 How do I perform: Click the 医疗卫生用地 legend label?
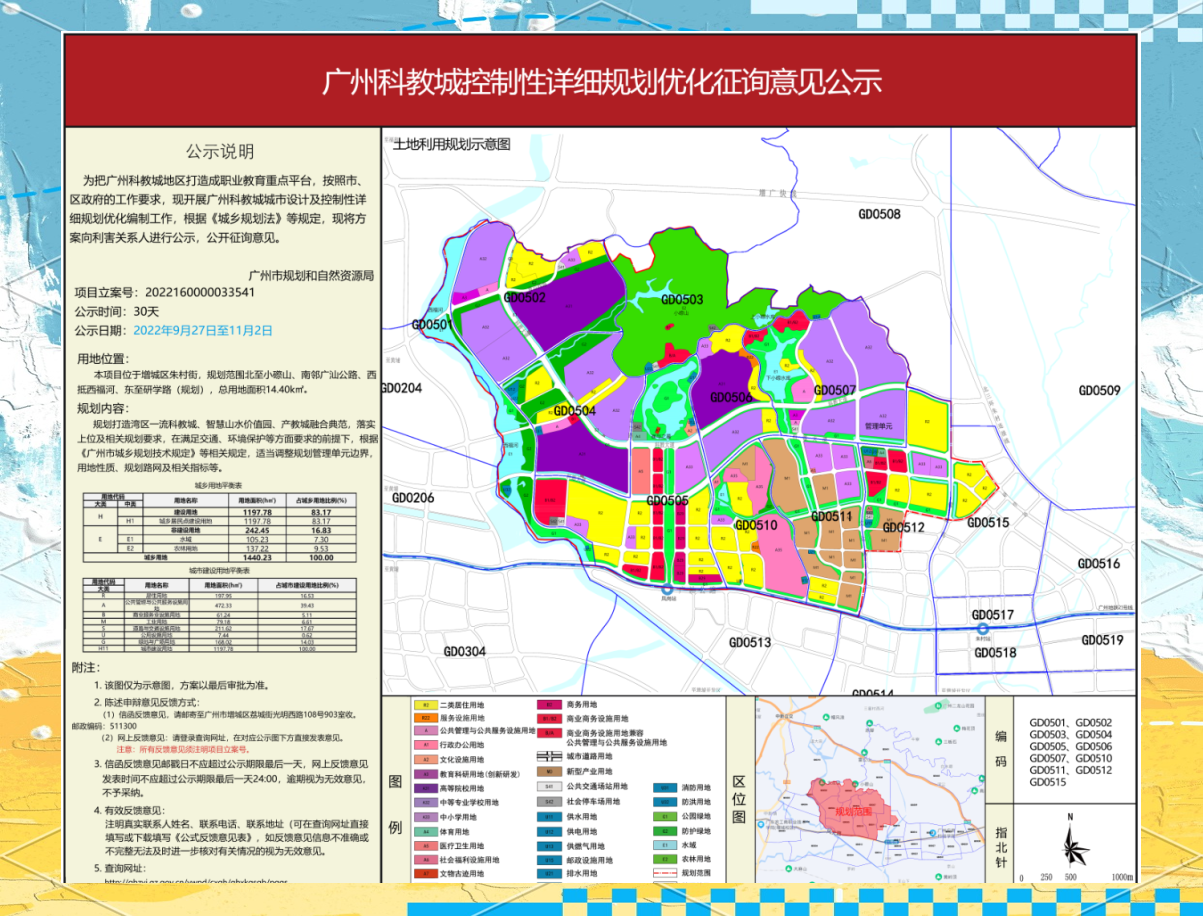(462, 846)
